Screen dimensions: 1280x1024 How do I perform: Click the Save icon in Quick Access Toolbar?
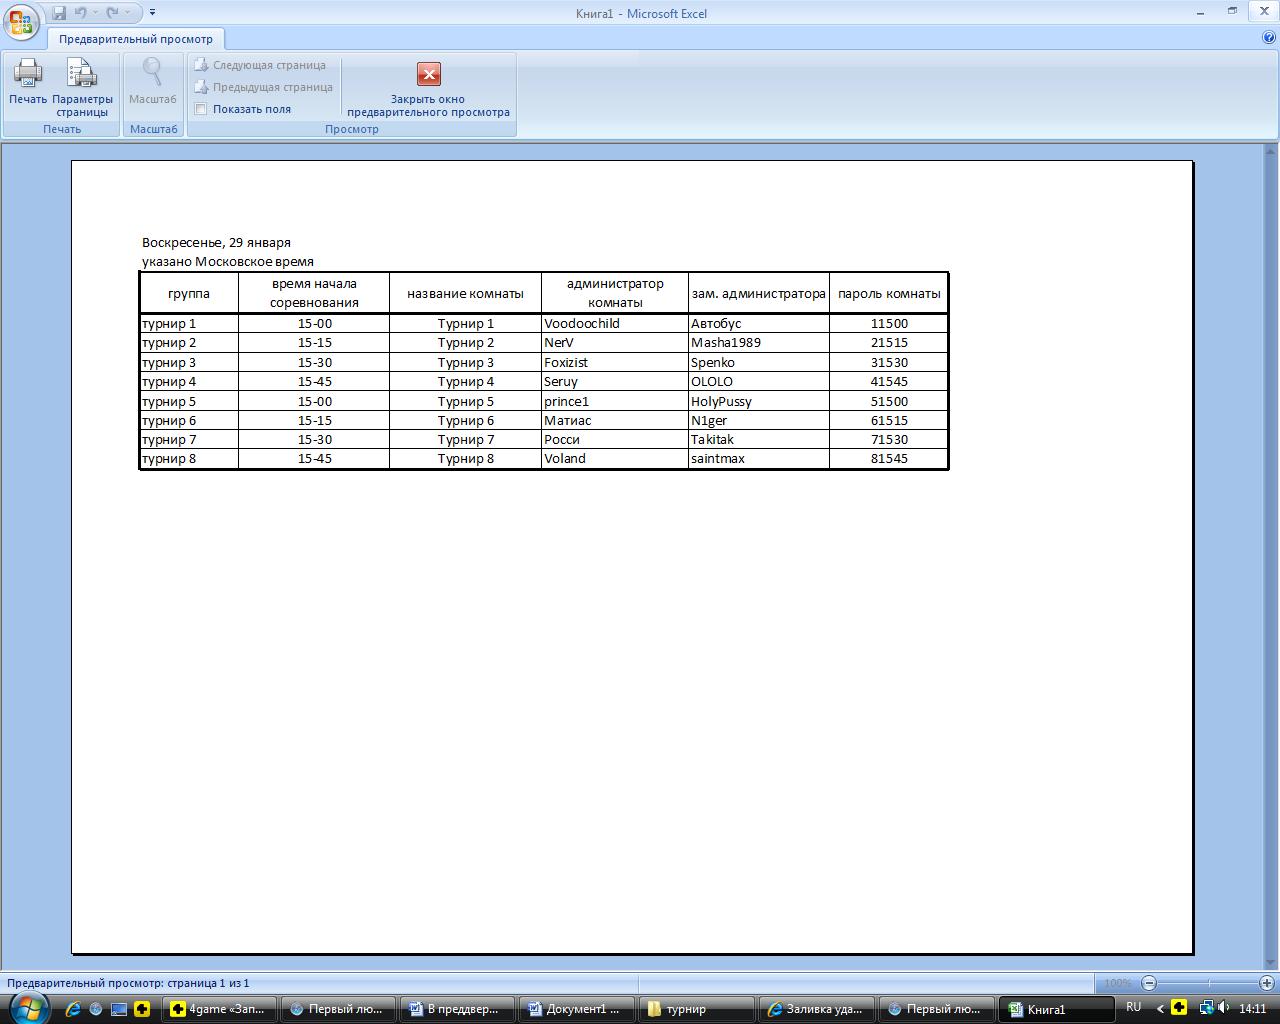(59, 13)
